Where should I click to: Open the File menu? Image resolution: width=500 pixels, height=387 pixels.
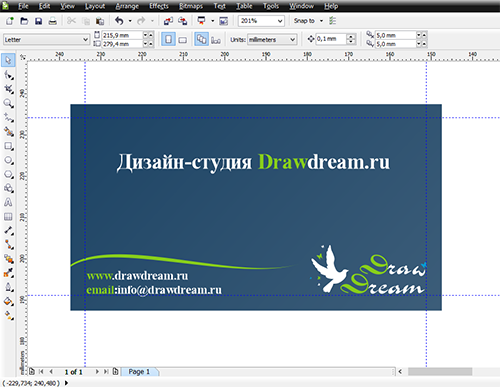tap(23, 6)
